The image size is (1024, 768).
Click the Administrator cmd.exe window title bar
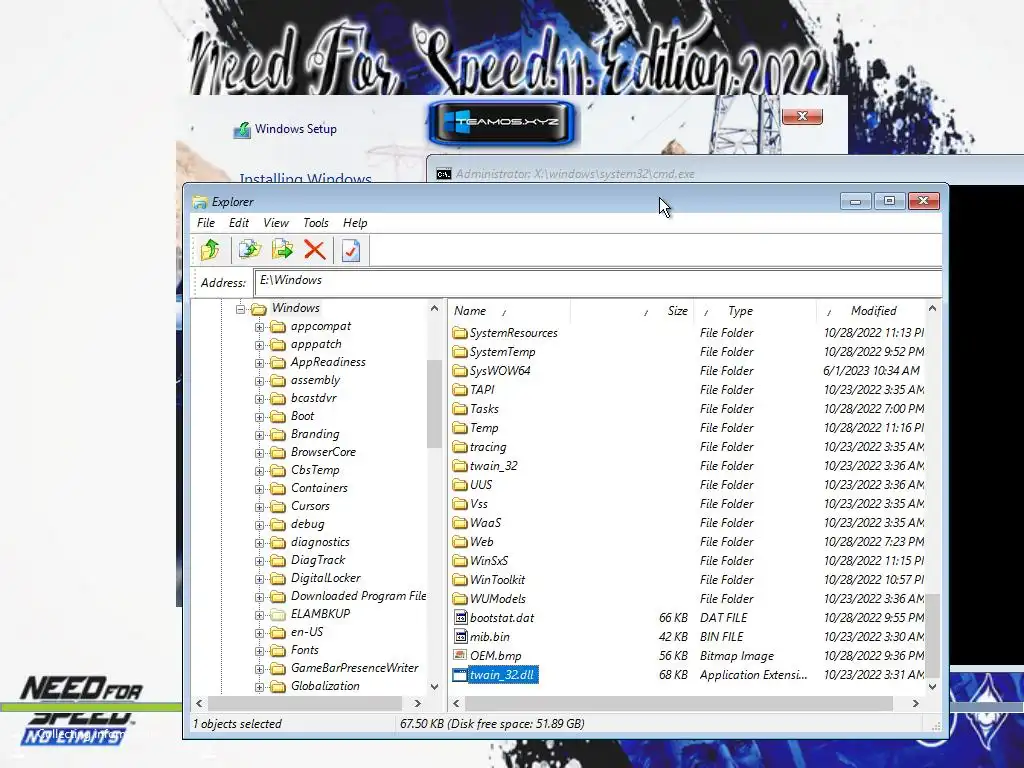pos(725,174)
